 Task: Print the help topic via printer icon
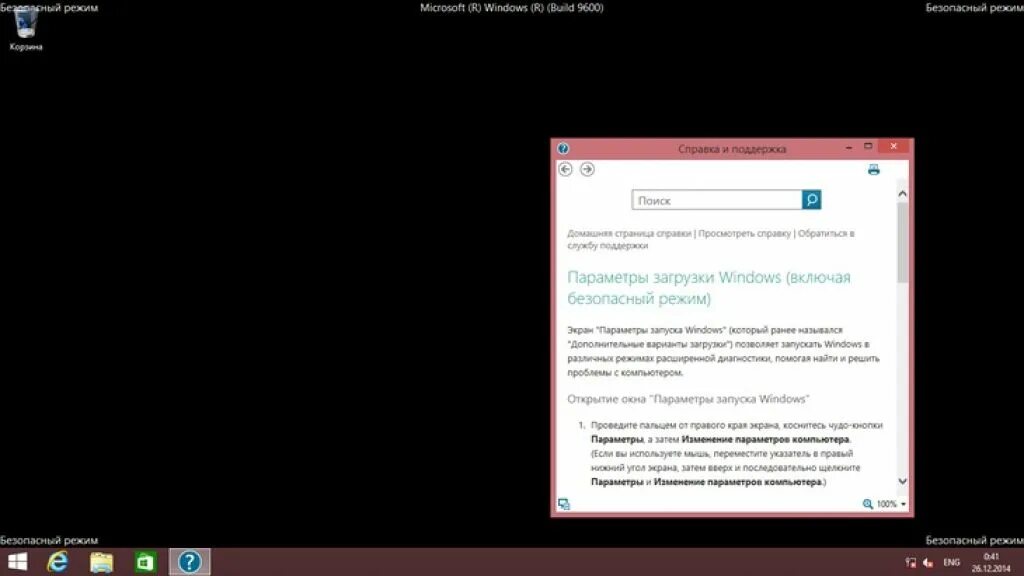(874, 170)
